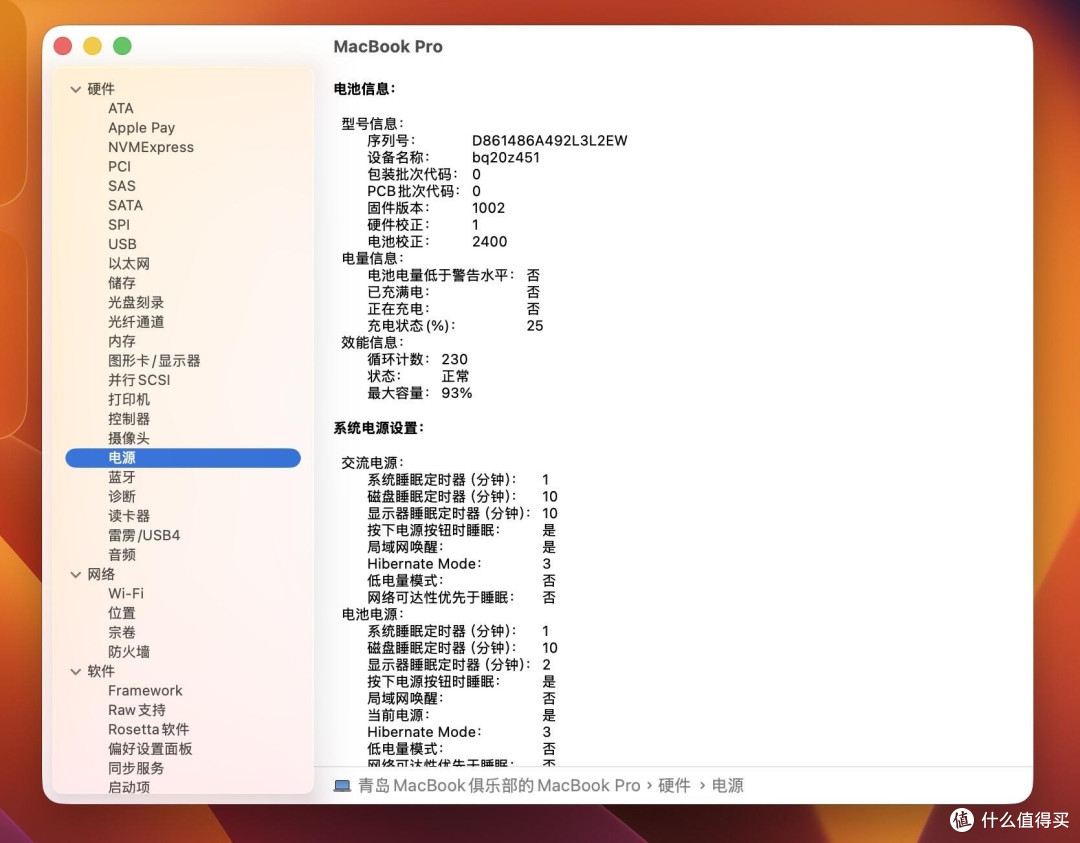Click battery calibration value 2400
Image resolution: width=1080 pixels, height=843 pixels.
(x=490, y=242)
